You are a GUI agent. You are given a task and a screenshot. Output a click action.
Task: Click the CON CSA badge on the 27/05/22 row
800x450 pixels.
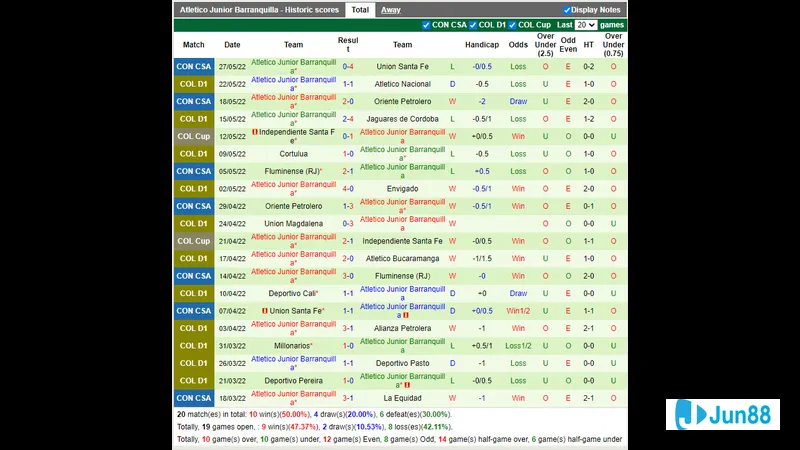(x=193, y=66)
